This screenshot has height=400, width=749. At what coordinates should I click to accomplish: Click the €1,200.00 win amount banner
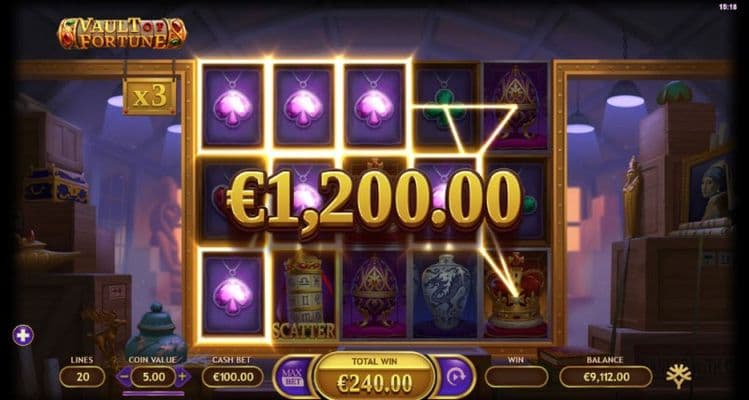[x=374, y=199]
